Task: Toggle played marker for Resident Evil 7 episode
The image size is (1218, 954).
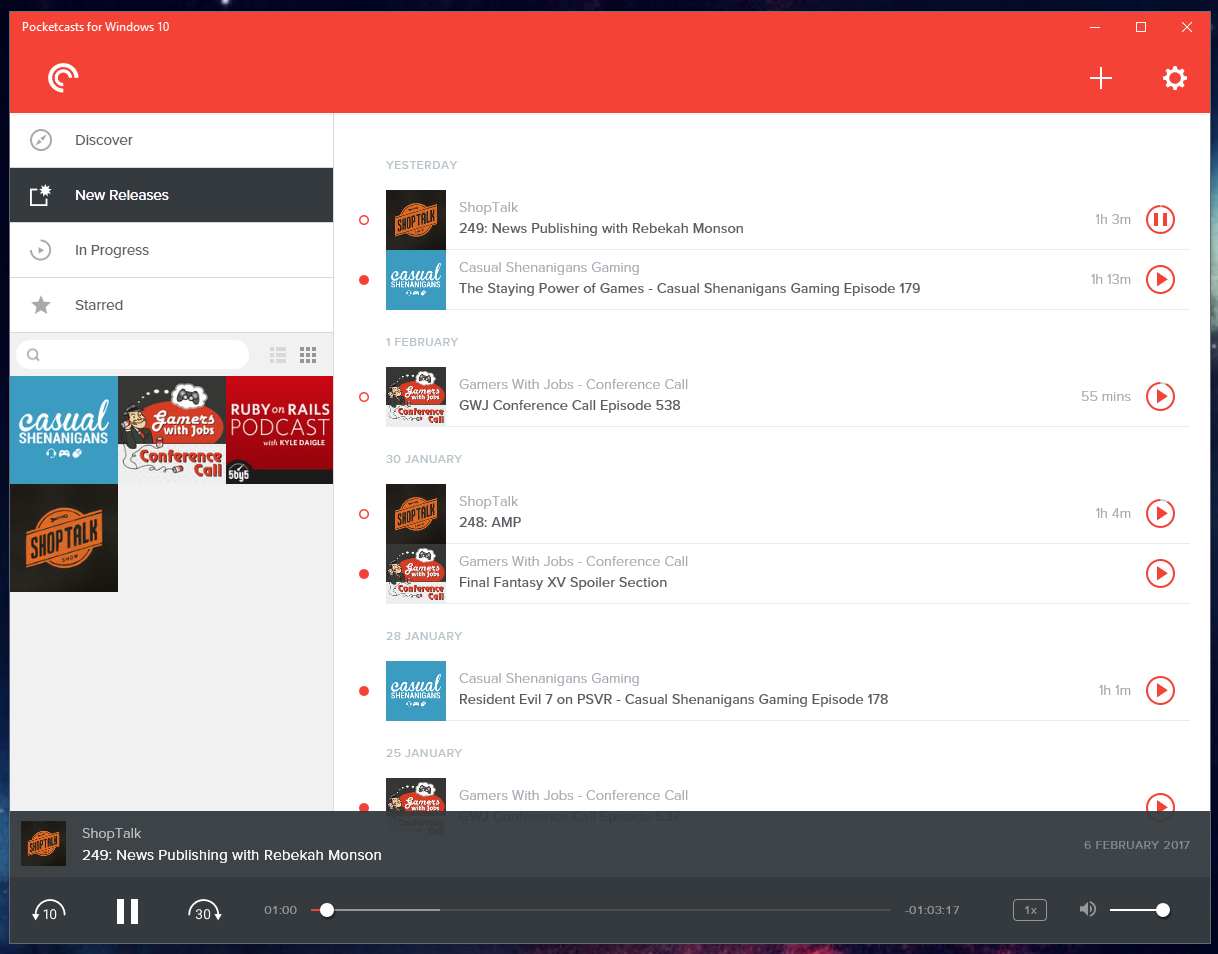Action: click(x=364, y=691)
